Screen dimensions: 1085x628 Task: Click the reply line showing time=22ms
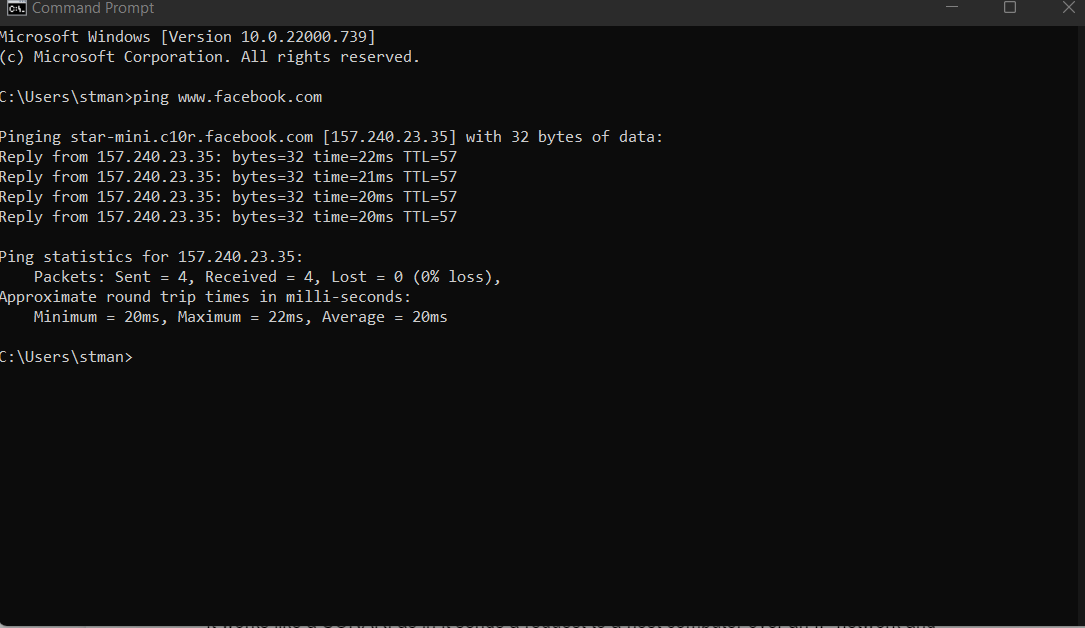pyautogui.click(x=228, y=157)
